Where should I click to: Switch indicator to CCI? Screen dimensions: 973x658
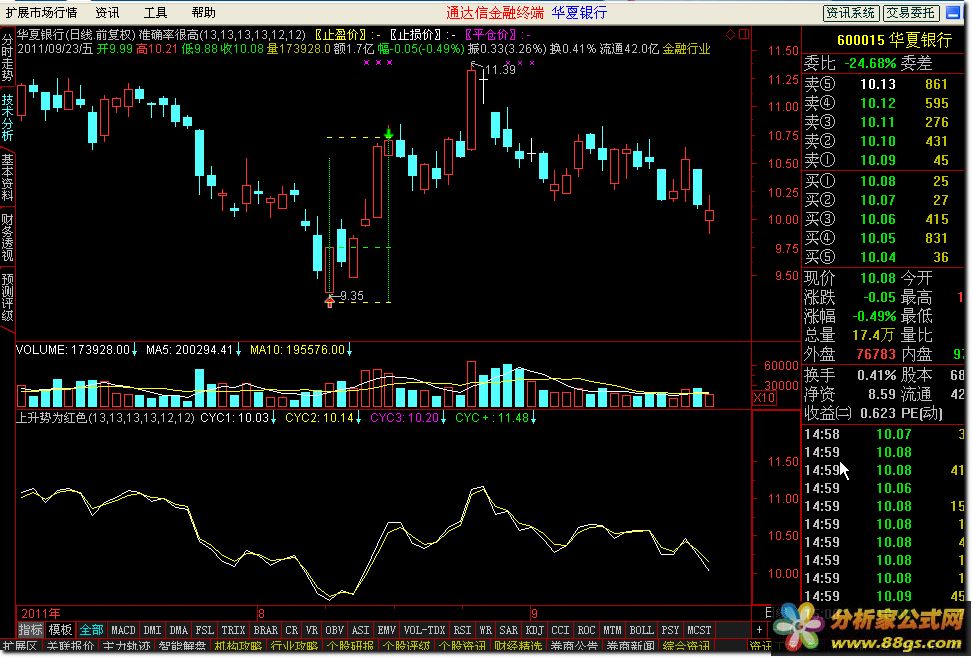pos(560,630)
